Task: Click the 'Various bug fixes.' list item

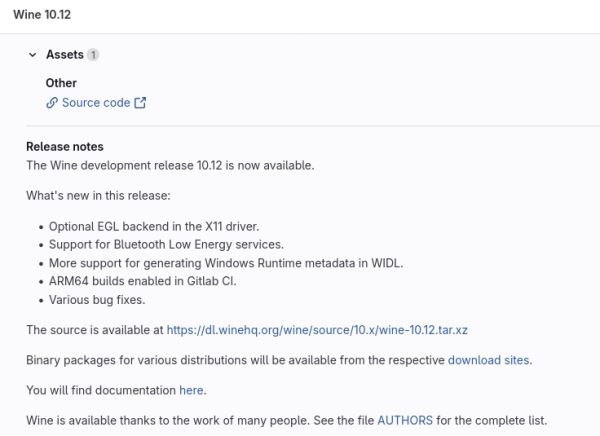Action: (x=97, y=300)
